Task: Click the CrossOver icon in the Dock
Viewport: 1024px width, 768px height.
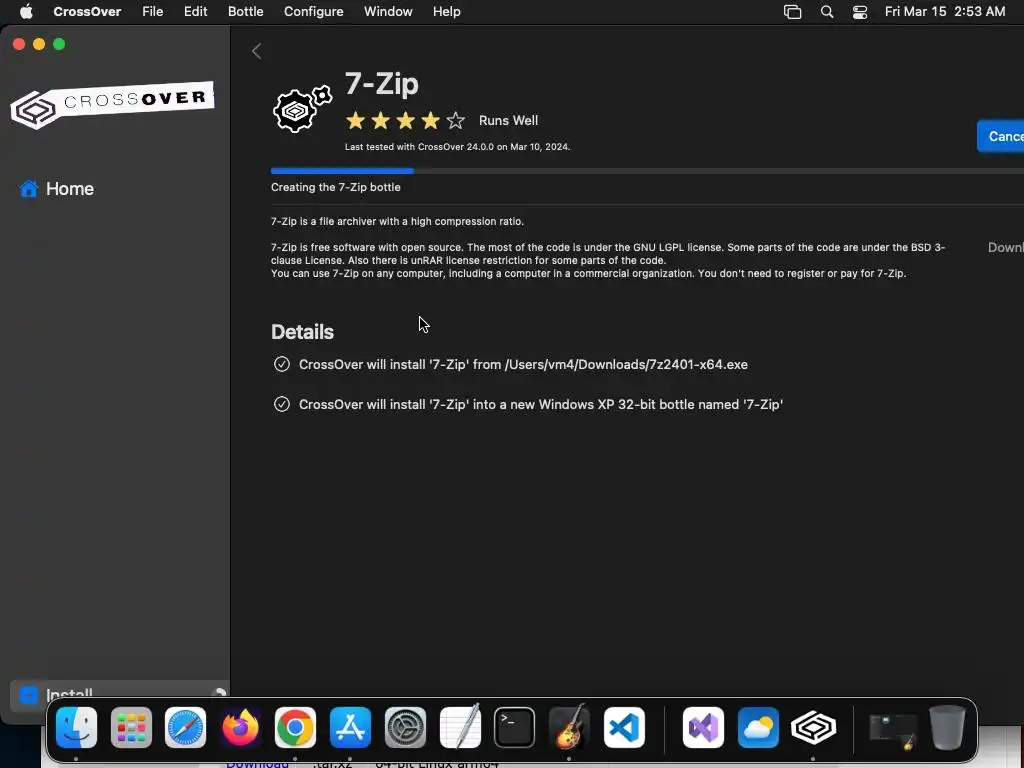Action: [x=813, y=727]
